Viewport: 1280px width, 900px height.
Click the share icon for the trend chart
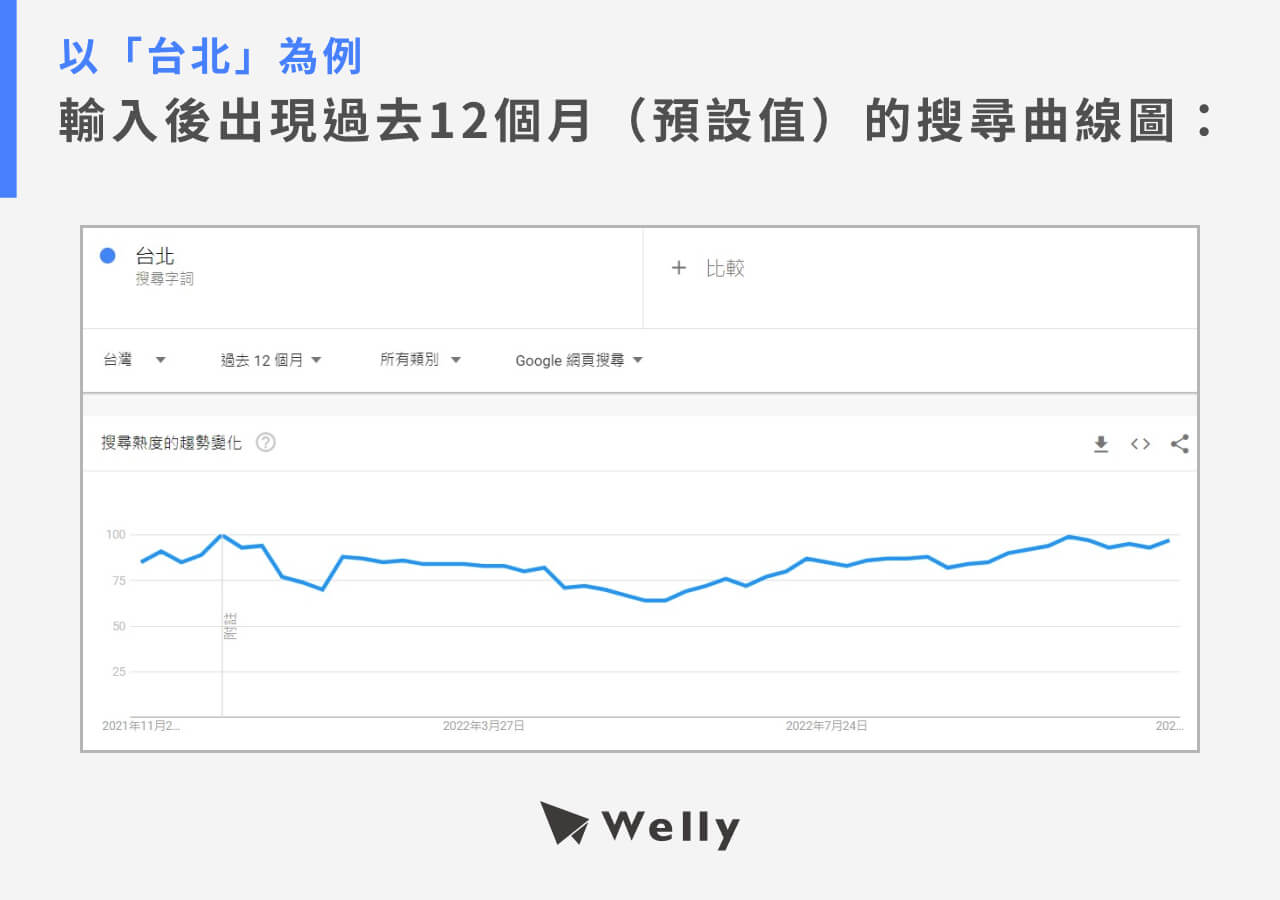(x=1180, y=444)
